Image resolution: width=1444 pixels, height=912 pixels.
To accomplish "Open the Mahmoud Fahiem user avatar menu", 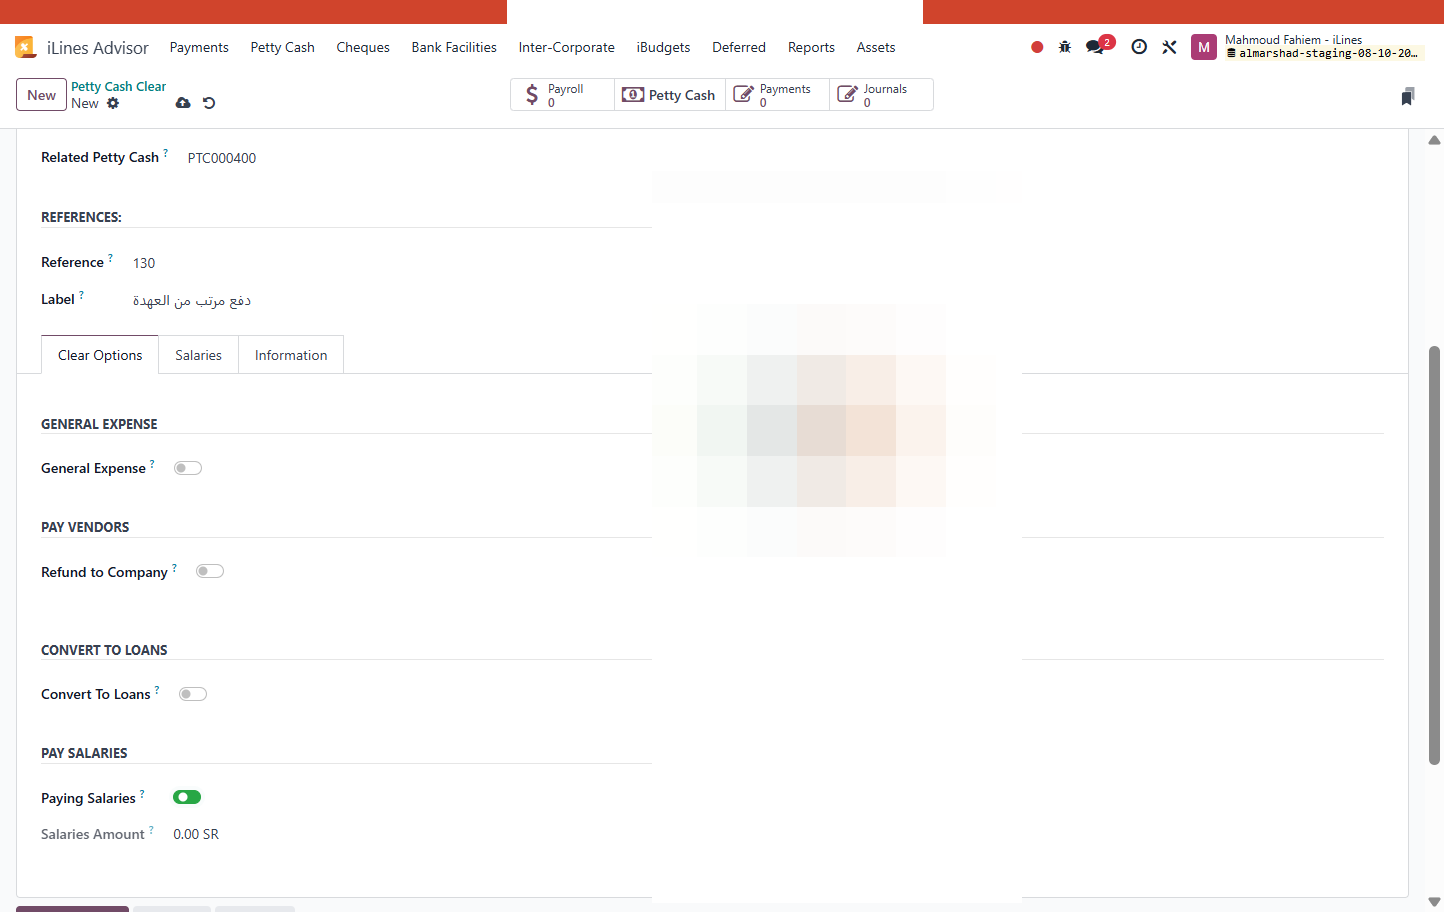I will [1204, 47].
